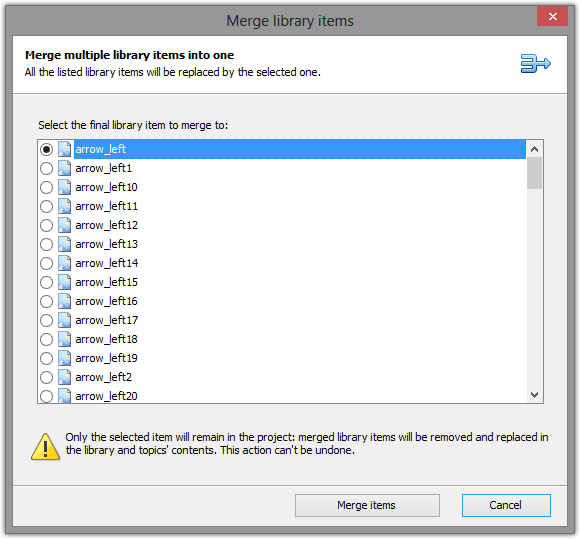Click the image icon next to arrow_left16
This screenshot has width=581, height=540.
(x=64, y=301)
